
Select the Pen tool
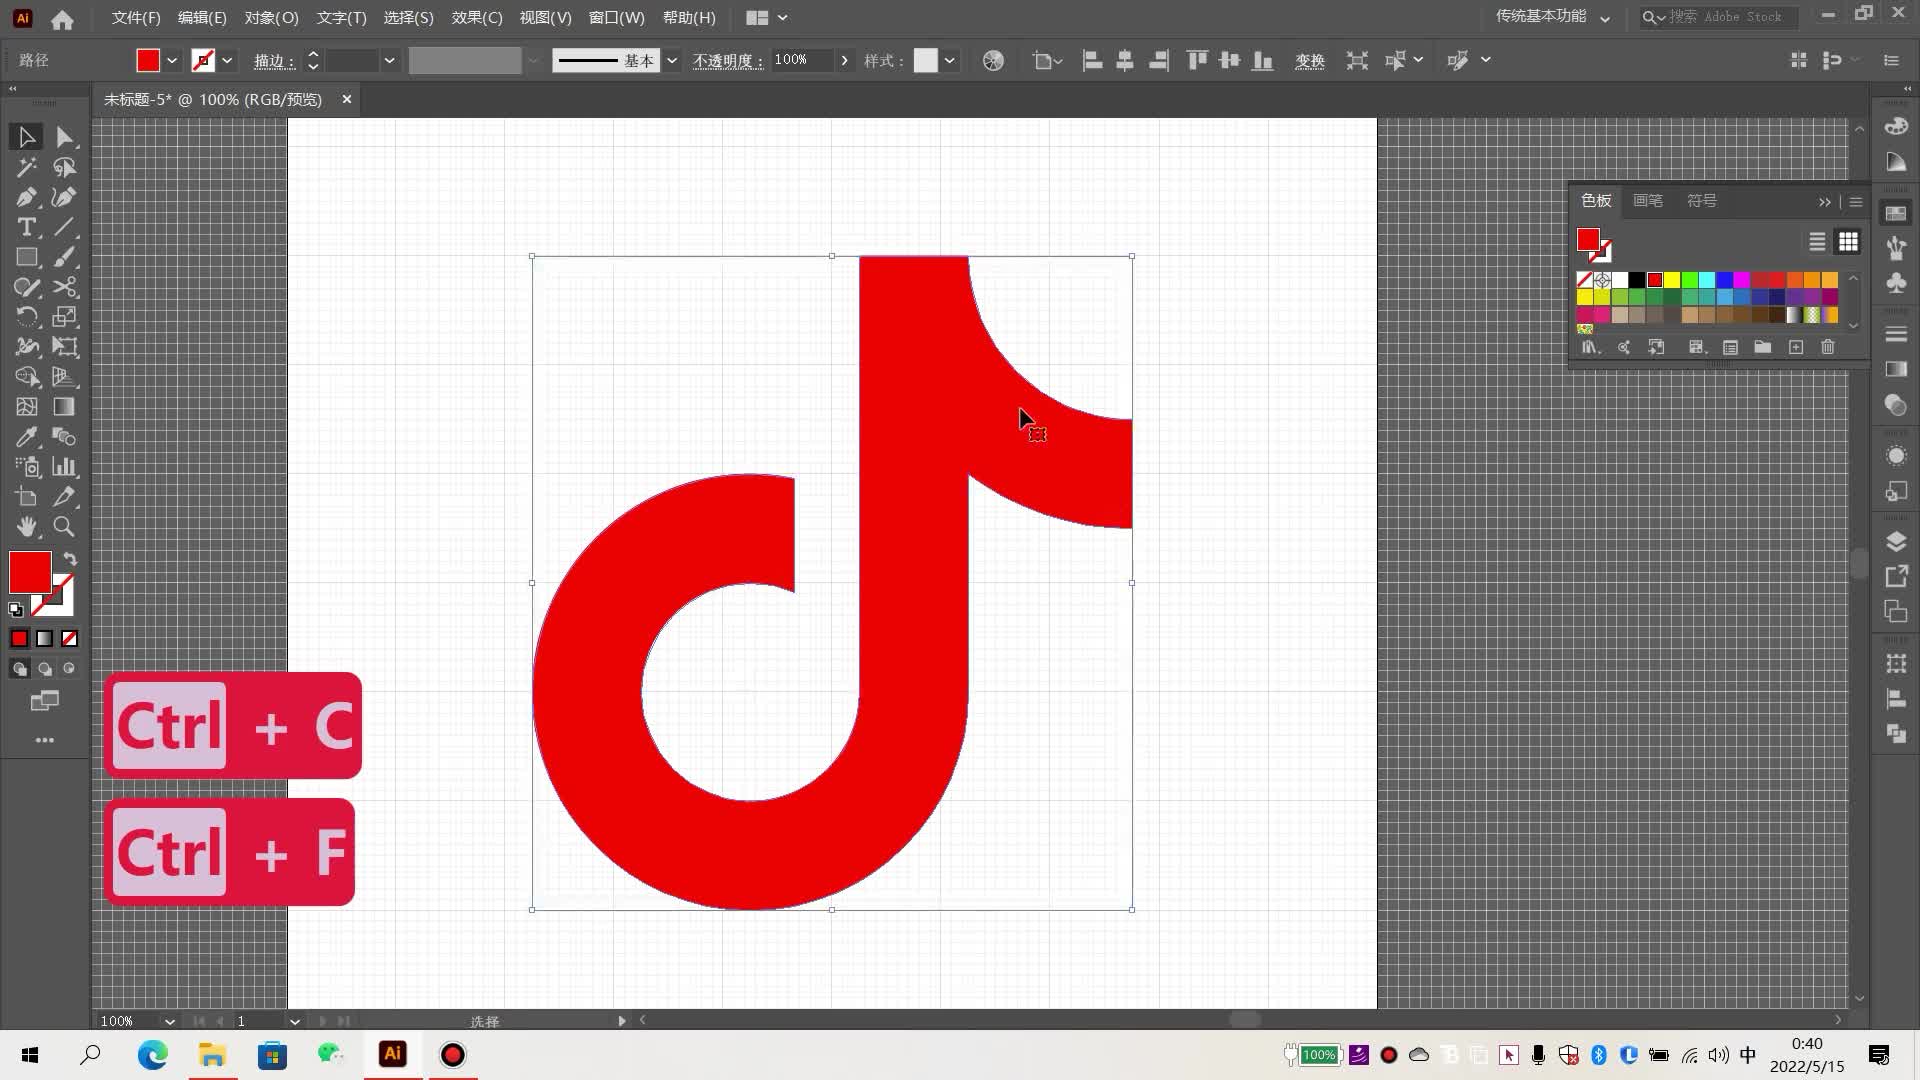click(26, 197)
